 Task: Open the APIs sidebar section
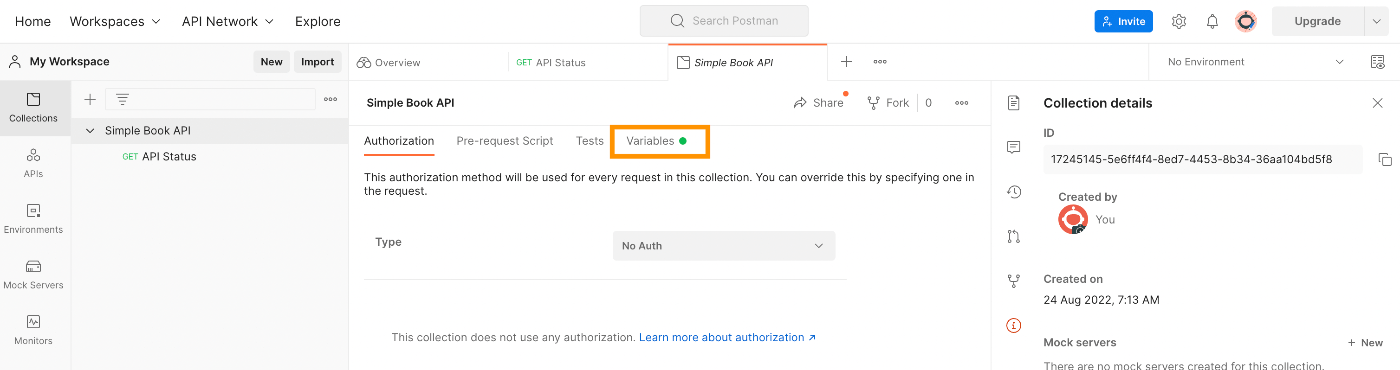pyautogui.click(x=34, y=163)
